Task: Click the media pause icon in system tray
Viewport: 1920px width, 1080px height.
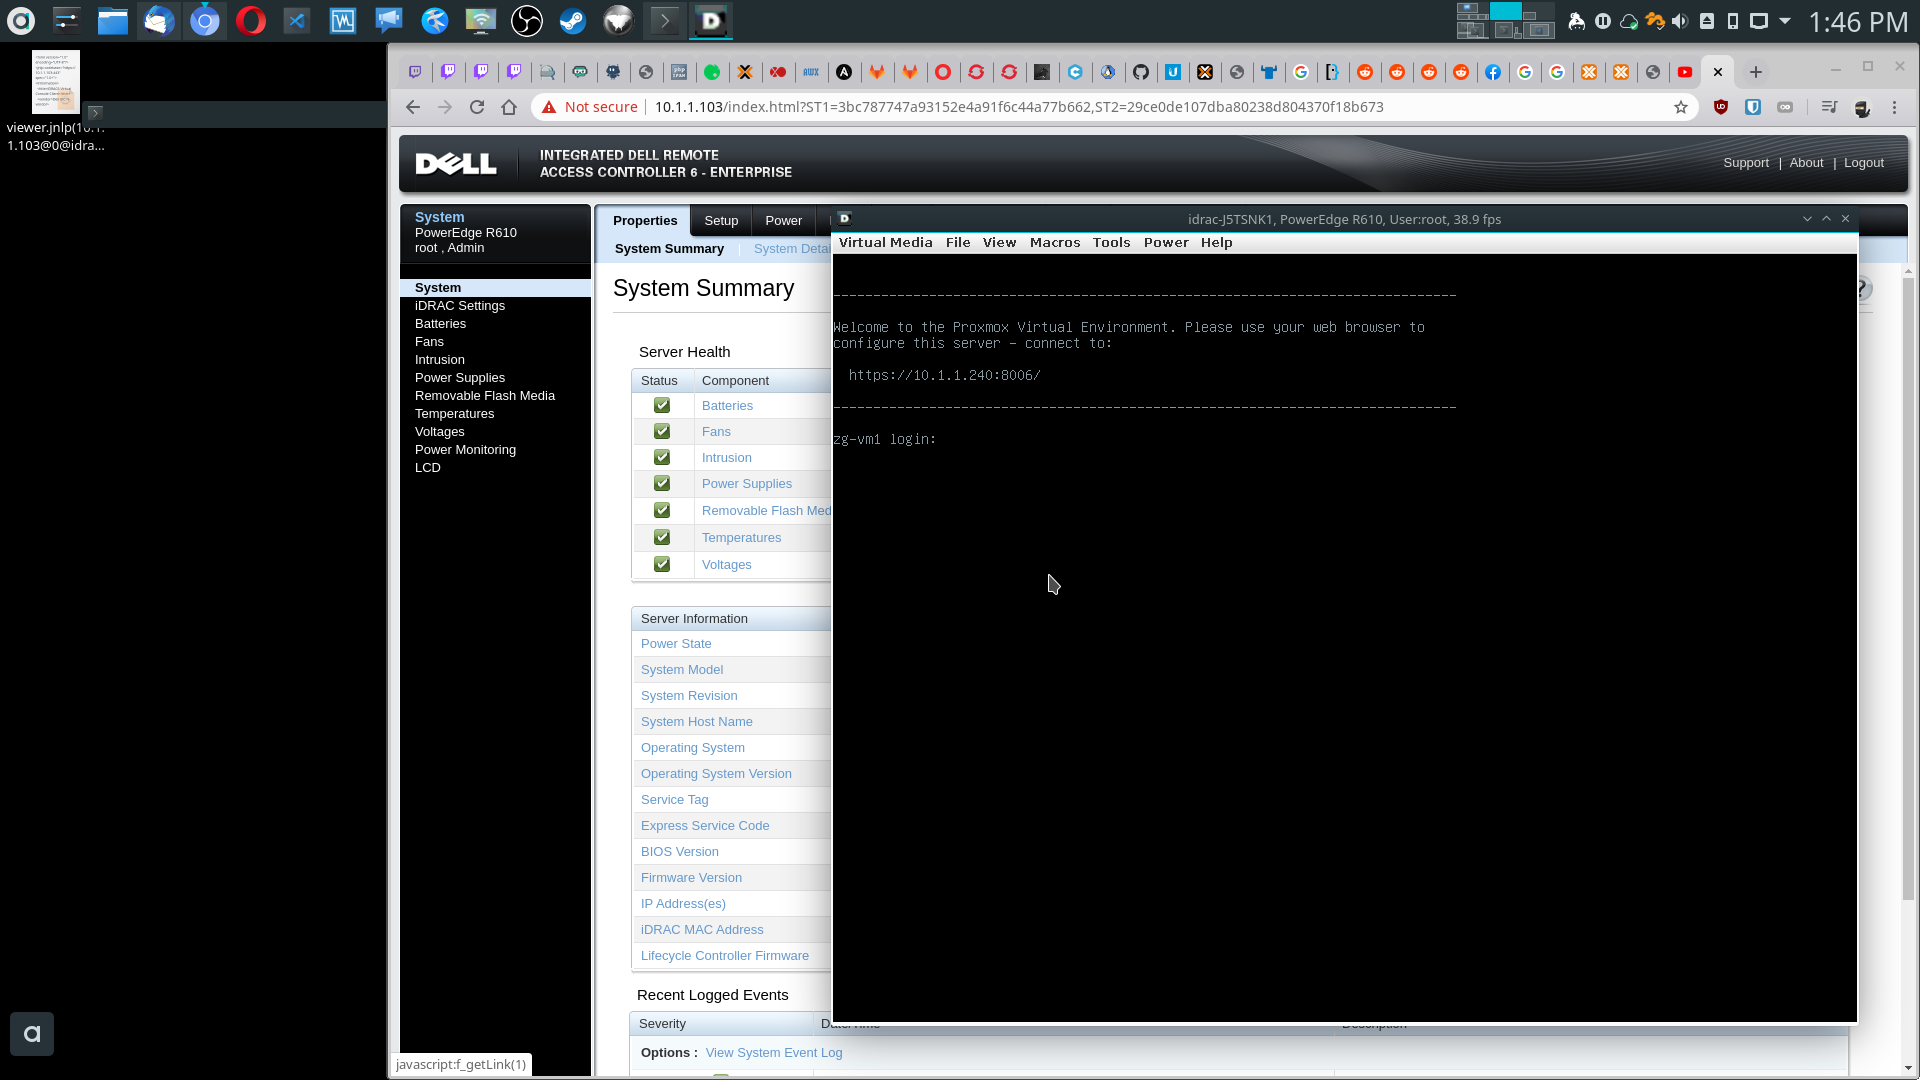Action: (x=1603, y=21)
